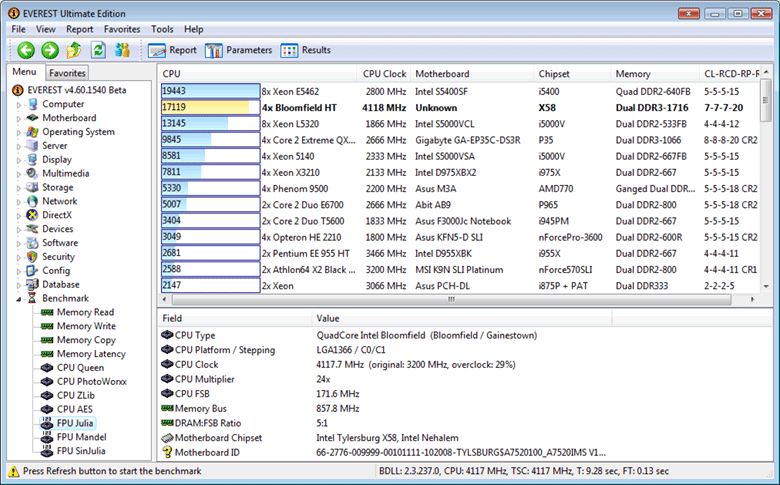Select the CPU PhotoWorxx benchmark
Screen dimensions: 780x485
(92, 382)
